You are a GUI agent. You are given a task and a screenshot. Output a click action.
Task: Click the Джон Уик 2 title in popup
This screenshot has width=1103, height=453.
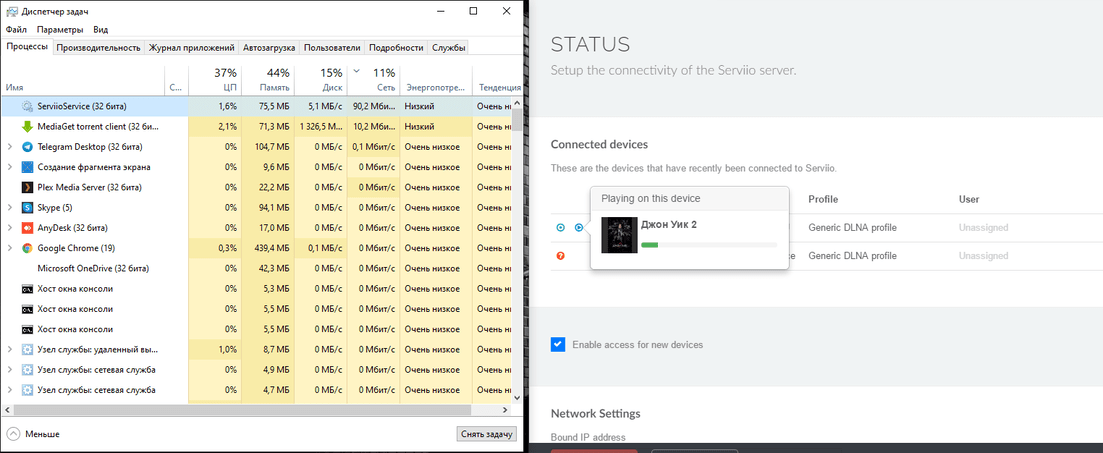669,224
